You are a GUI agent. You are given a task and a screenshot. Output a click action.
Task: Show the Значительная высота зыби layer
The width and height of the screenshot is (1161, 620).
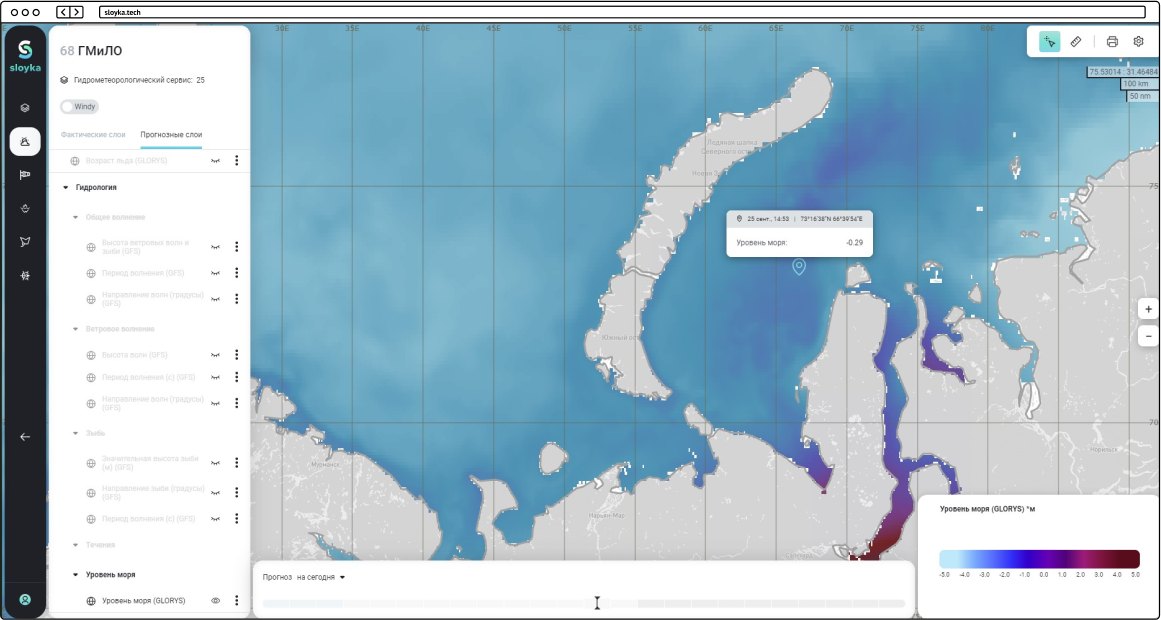[x=215, y=462]
